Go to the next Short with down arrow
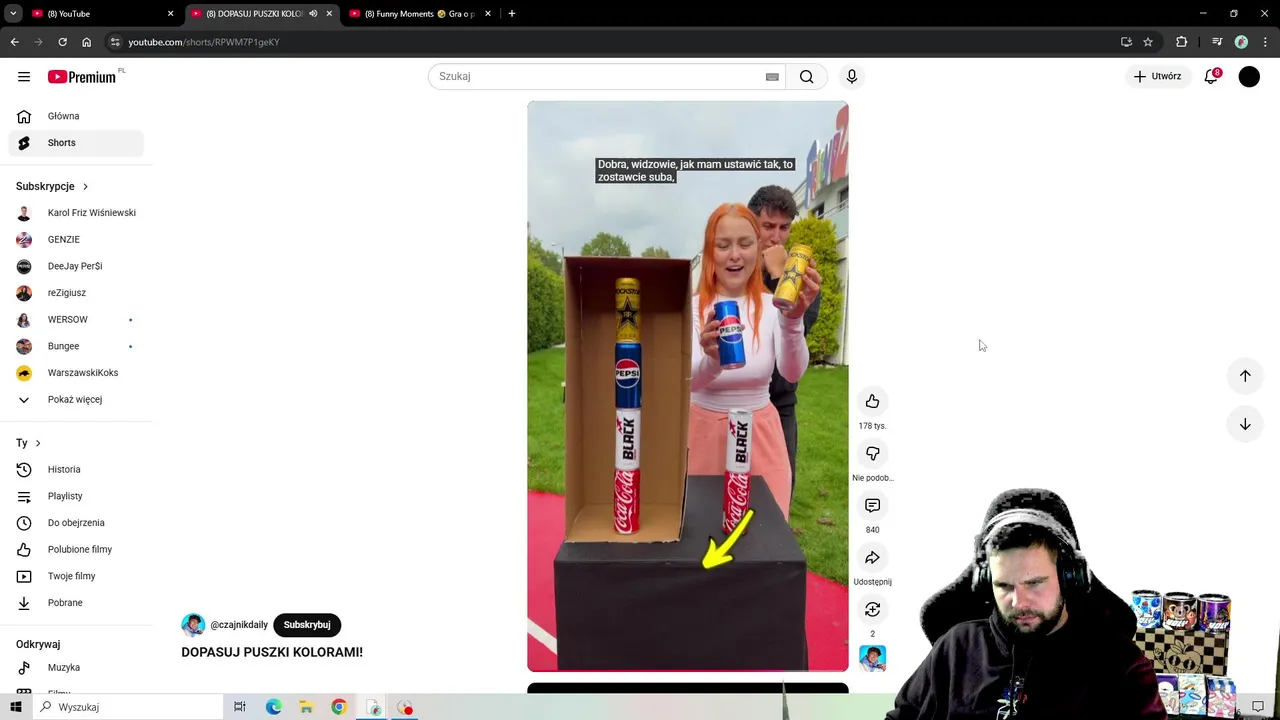The width and height of the screenshot is (1280, 720). point(1245,424)
